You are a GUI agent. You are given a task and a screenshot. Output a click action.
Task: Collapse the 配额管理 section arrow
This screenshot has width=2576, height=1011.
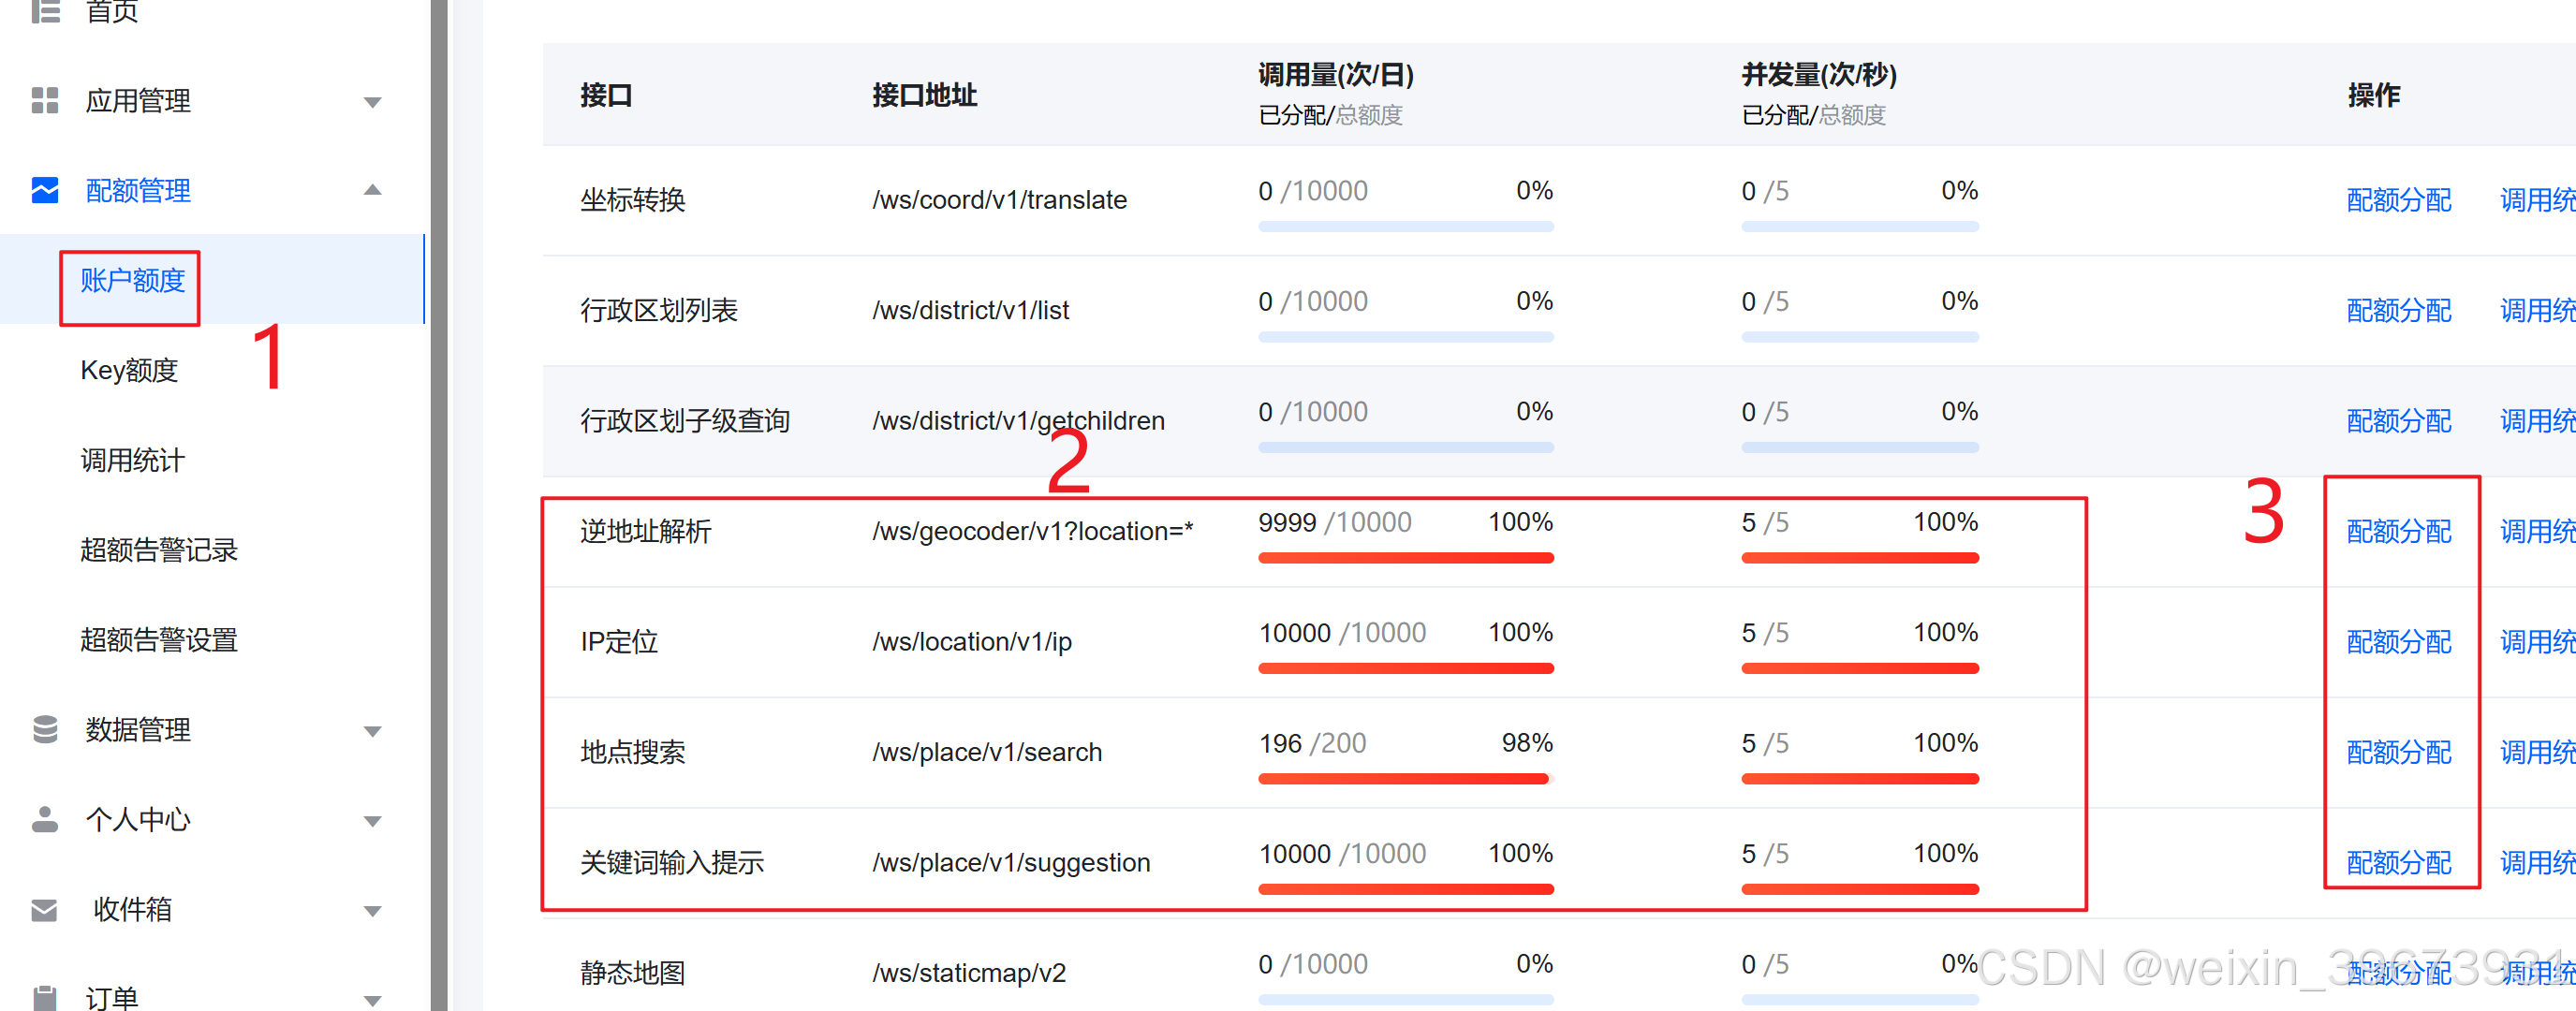[x=372, y=190]
